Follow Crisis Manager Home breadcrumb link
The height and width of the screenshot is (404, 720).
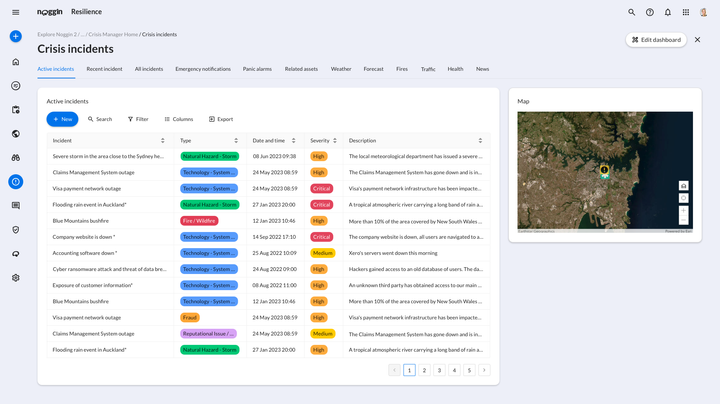click(x=113, y=34)
